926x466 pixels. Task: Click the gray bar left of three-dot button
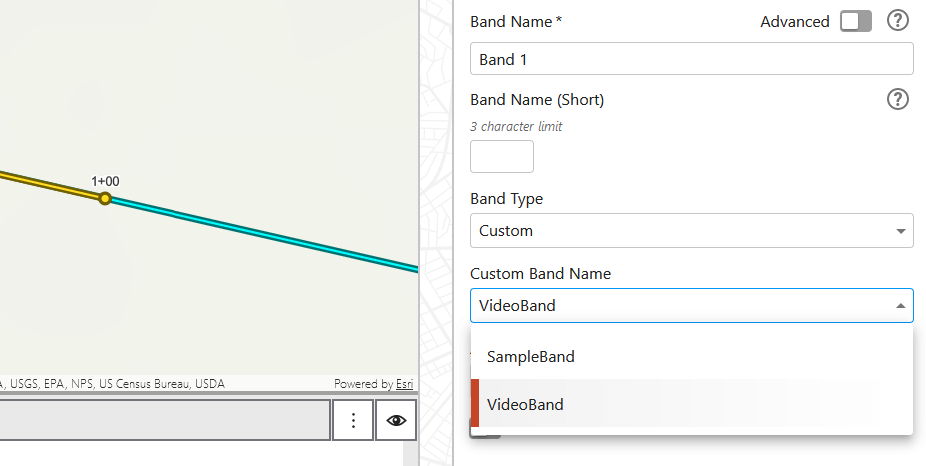[165, 421]
